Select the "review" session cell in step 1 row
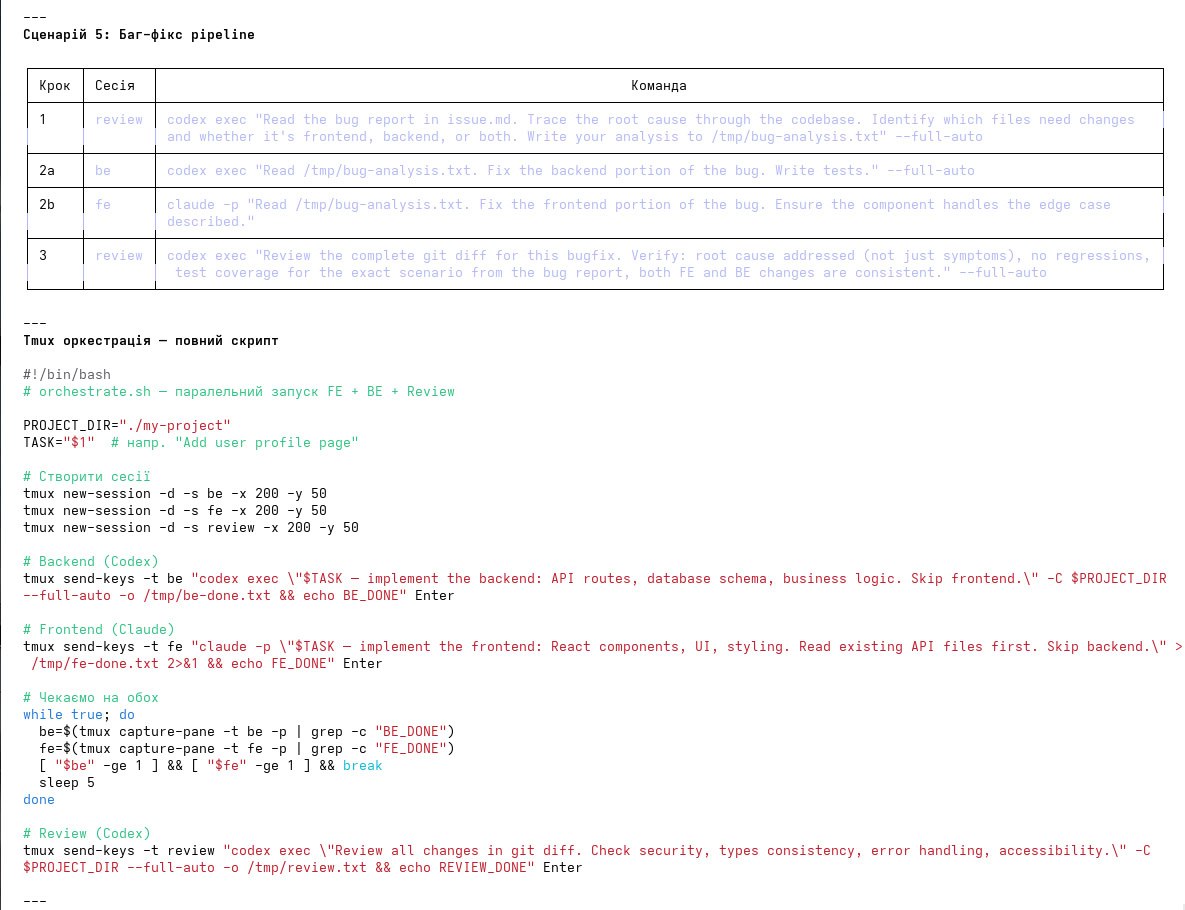Viewport: 1185px width, 910px height. point(119,120)
